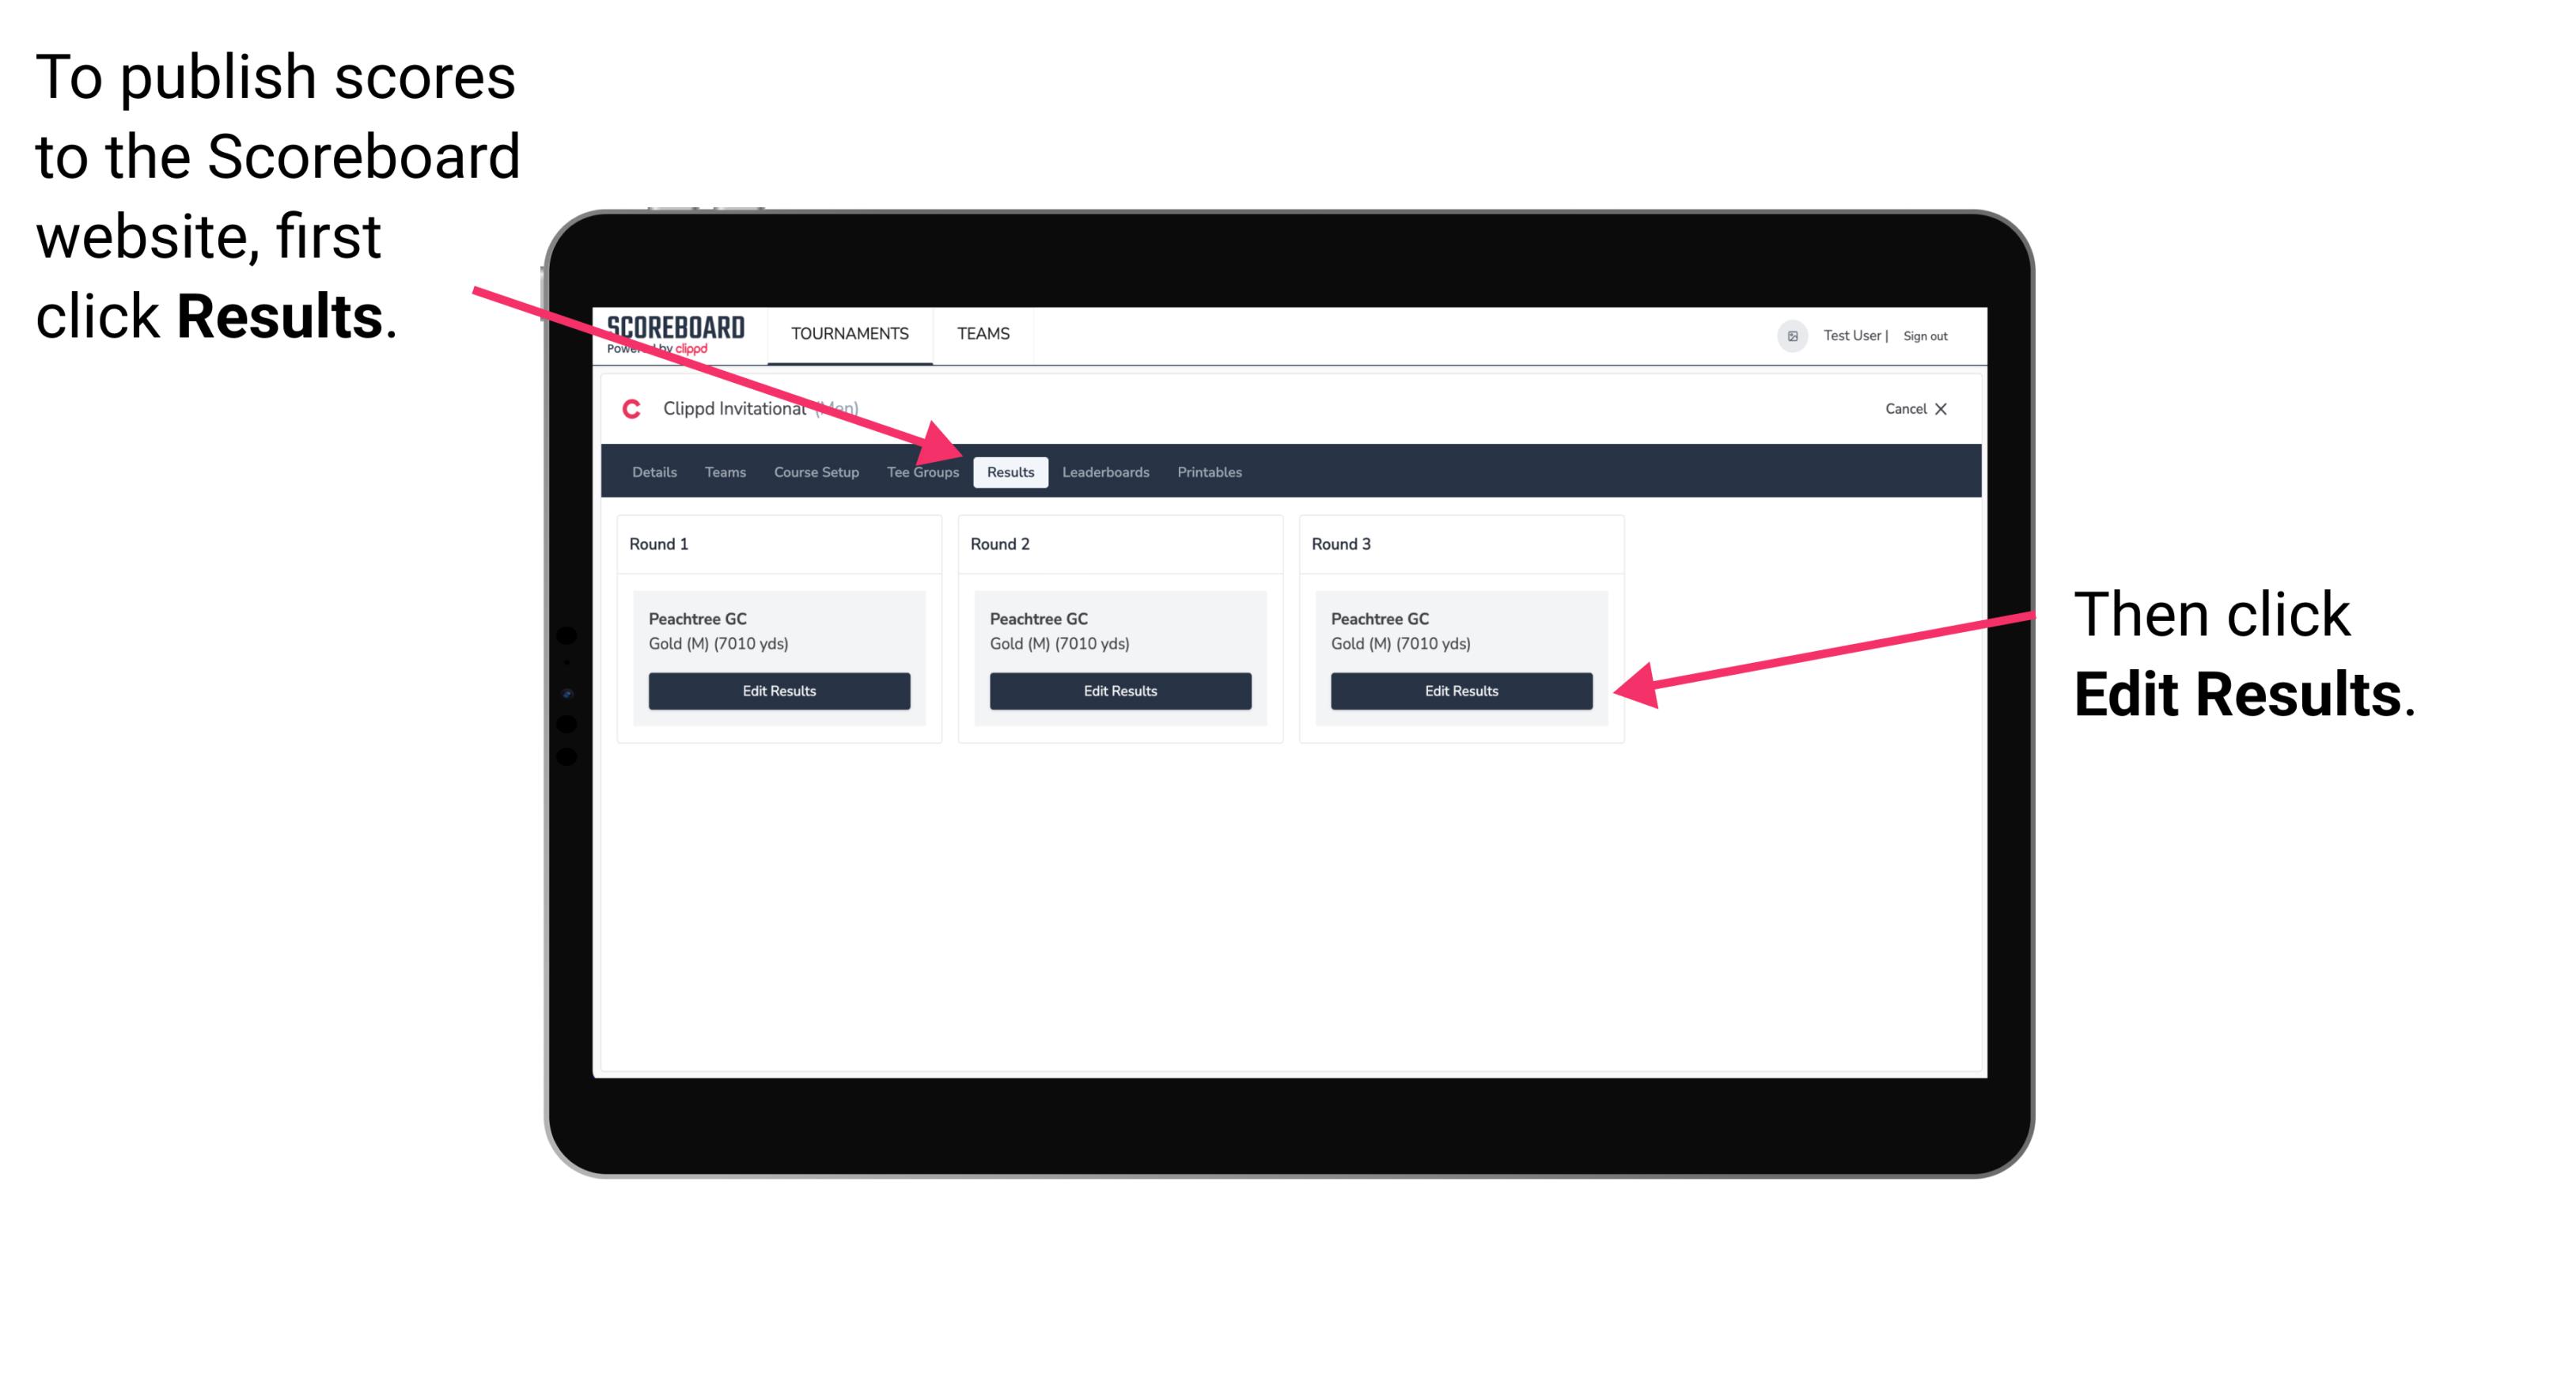
Task: Click Edit Results for Round 3
Action: click(1461, 690)
